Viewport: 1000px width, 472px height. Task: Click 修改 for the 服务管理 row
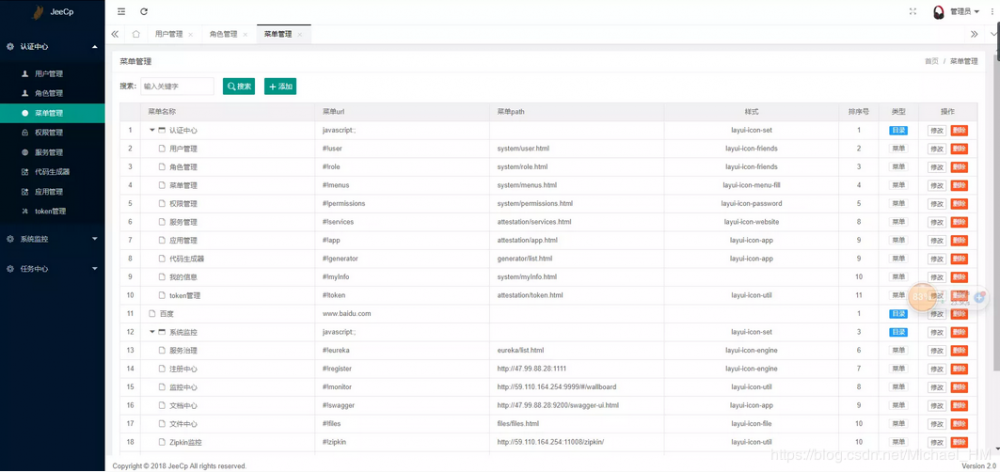tap(936, 222)
